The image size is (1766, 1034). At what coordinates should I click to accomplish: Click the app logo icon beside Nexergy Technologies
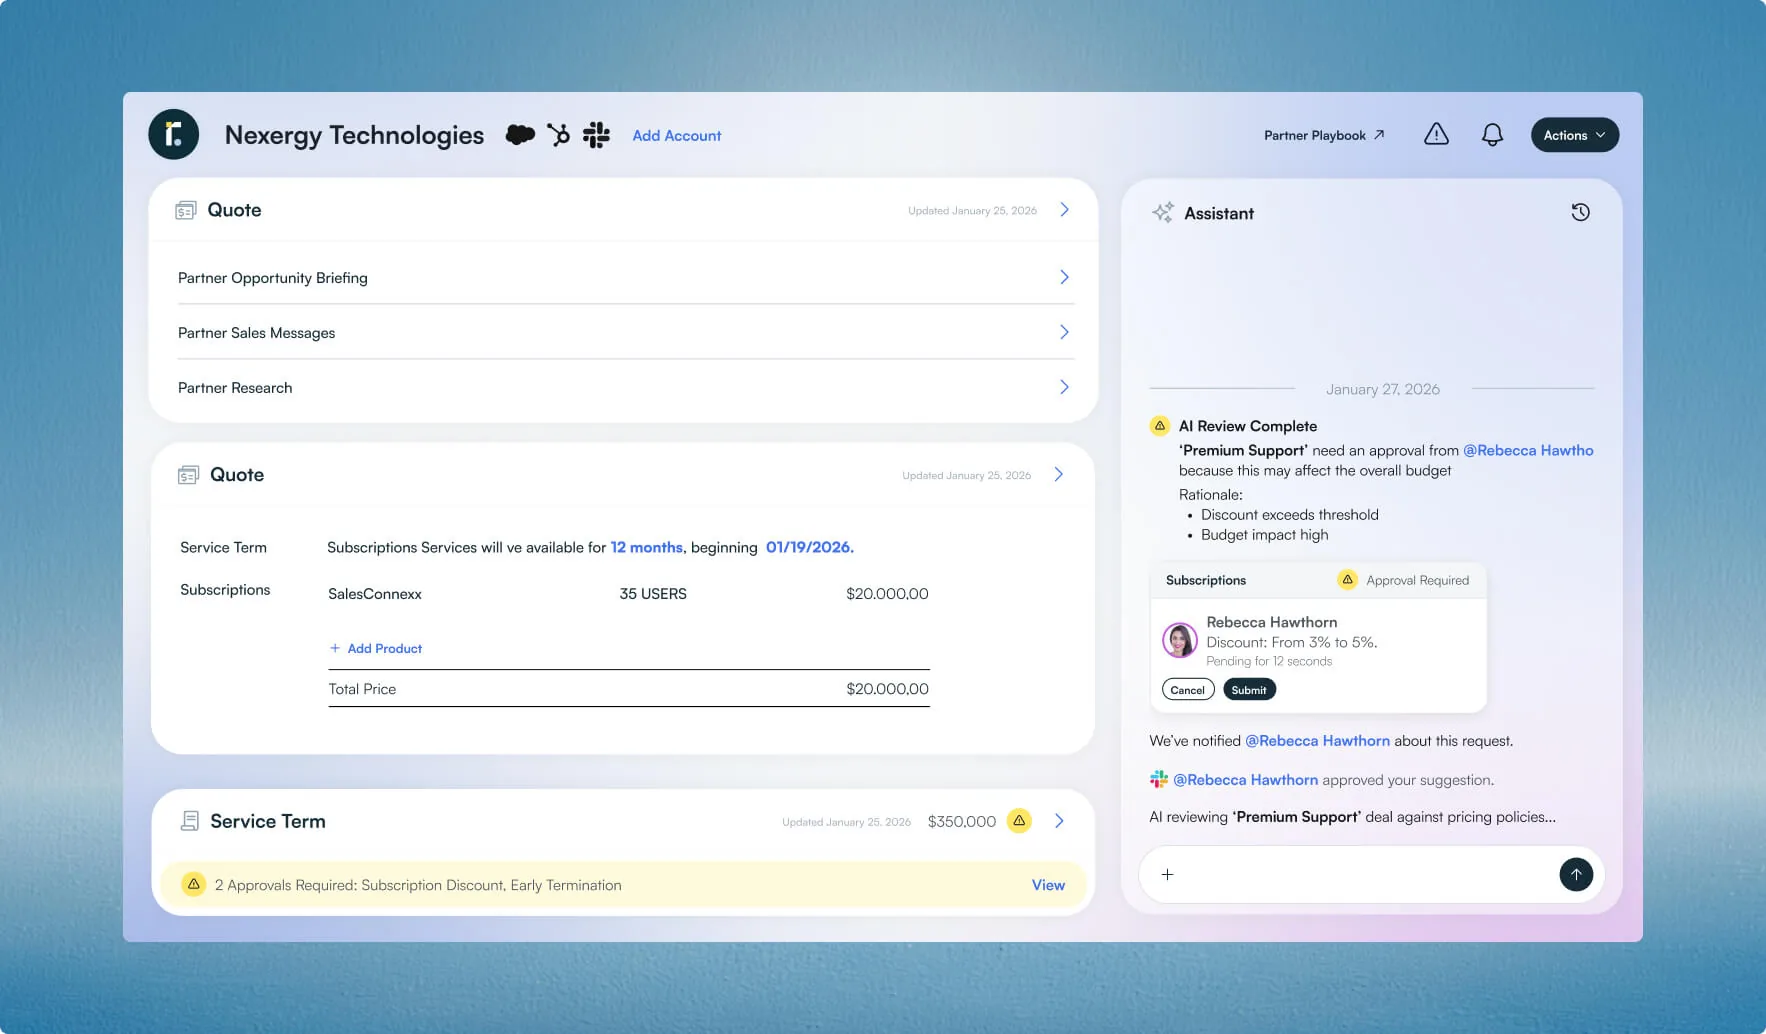(174, 134)
